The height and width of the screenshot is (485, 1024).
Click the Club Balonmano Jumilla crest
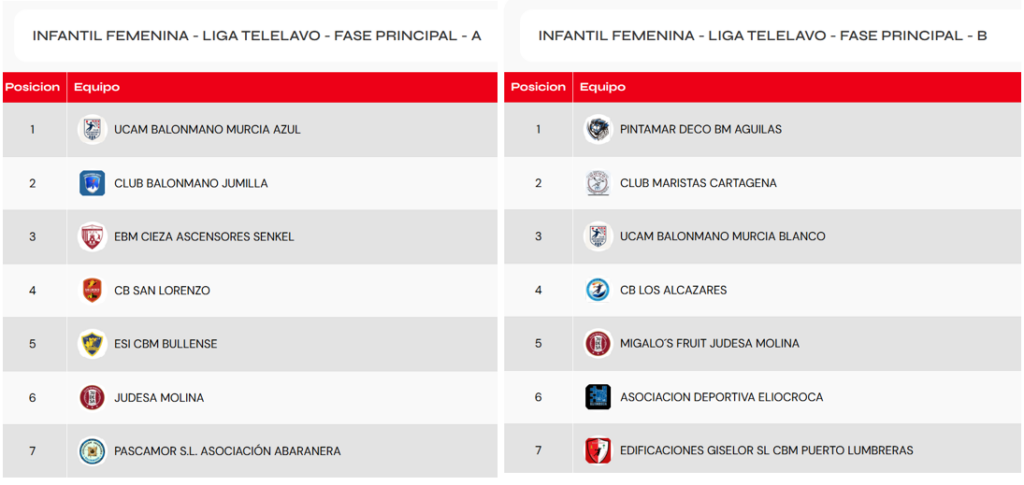tap(92, 183)
